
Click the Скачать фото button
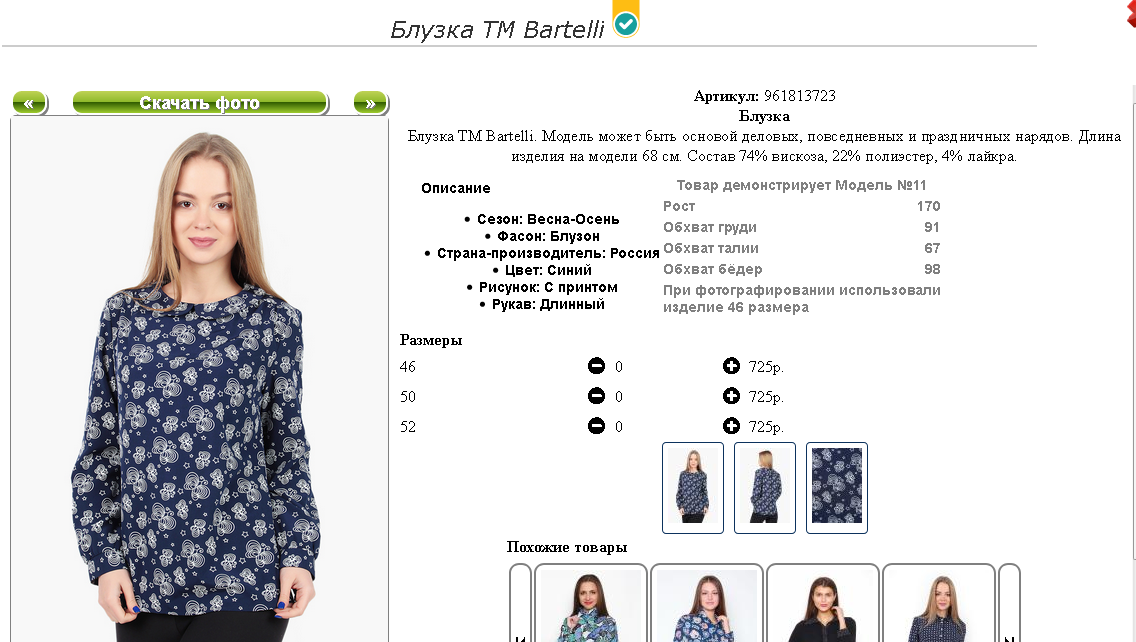point(200,103)
